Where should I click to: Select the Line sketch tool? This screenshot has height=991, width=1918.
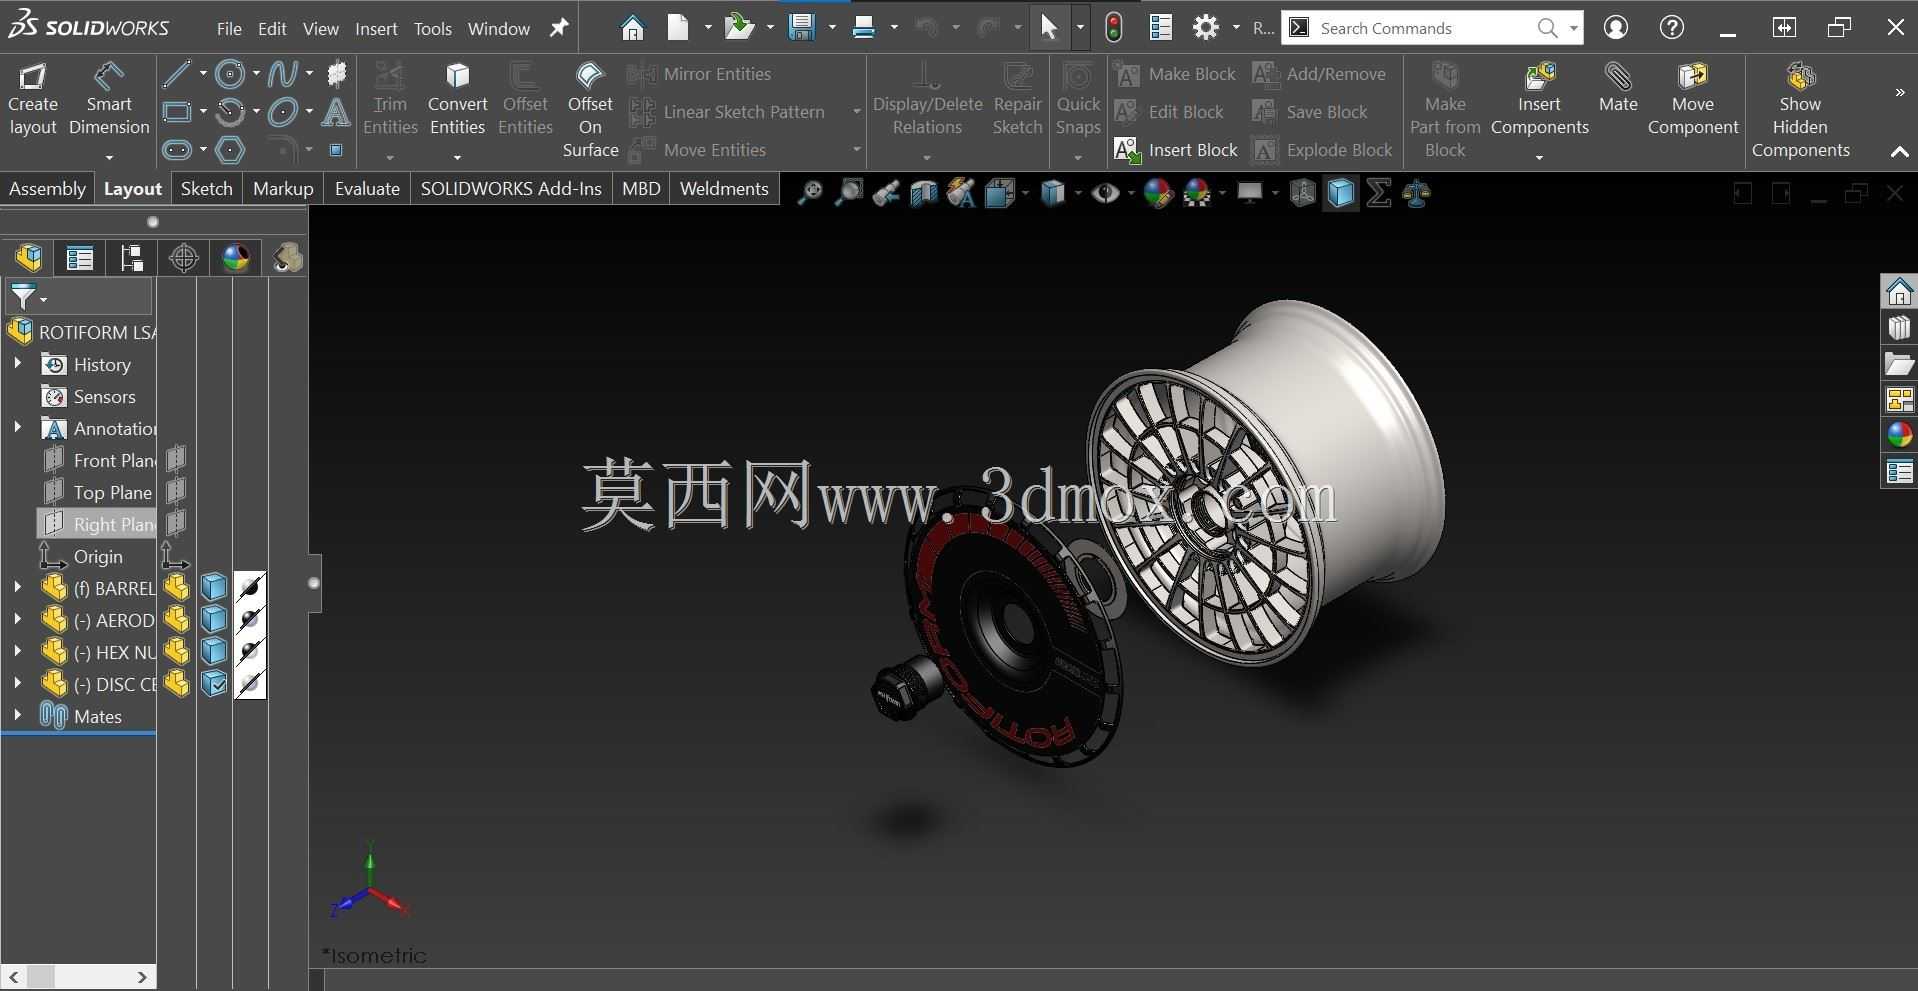pyautogui.click(x=176, y=73)
